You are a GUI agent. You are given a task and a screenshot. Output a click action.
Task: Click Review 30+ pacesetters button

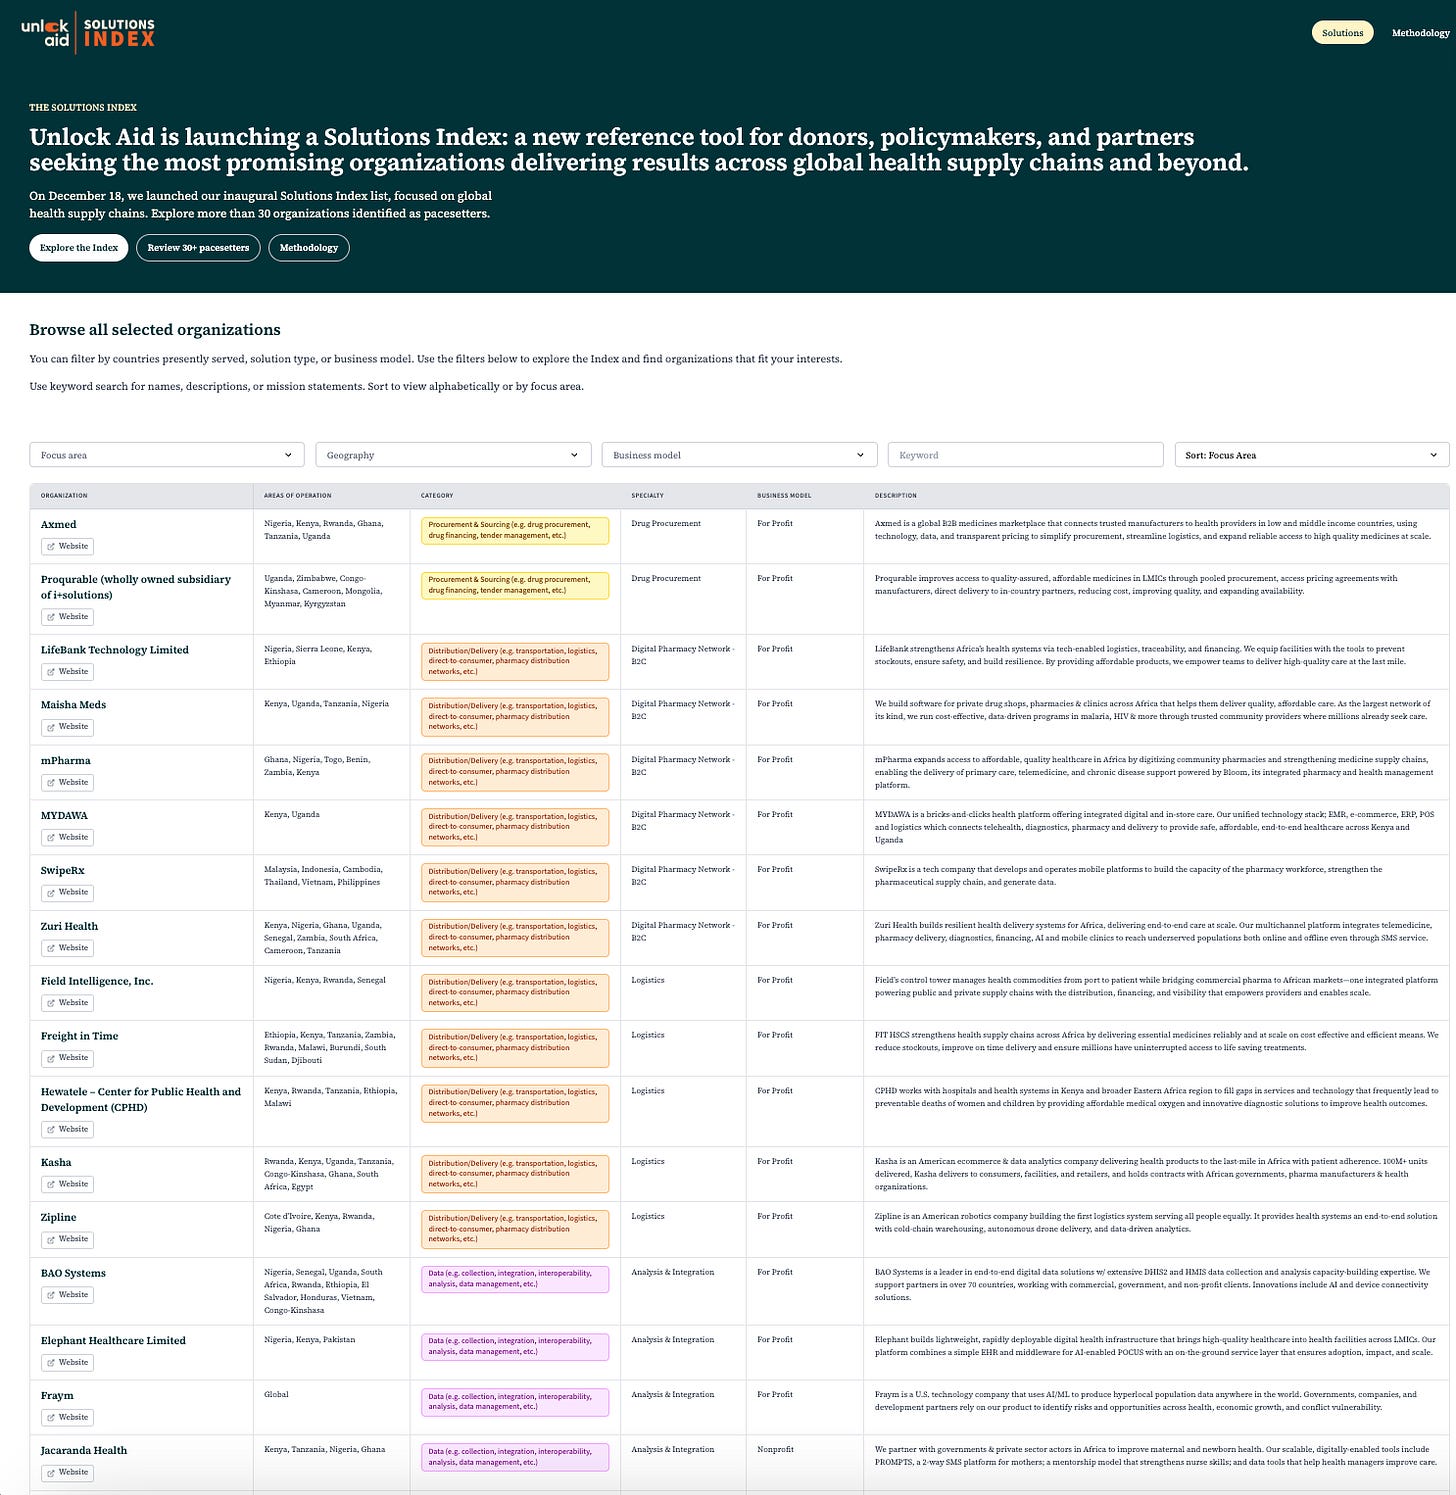coord(198,248)
